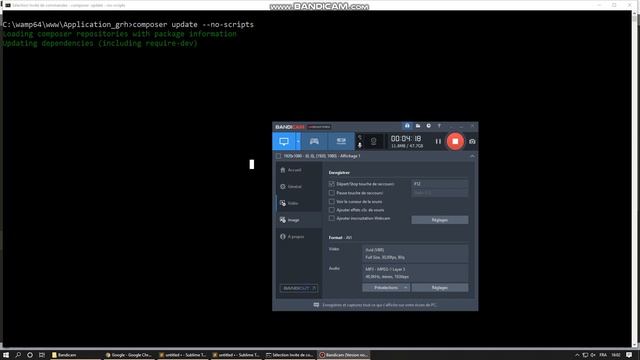Click the 1920x1080 Affichage 1 target row

click(x=373, y=156)
